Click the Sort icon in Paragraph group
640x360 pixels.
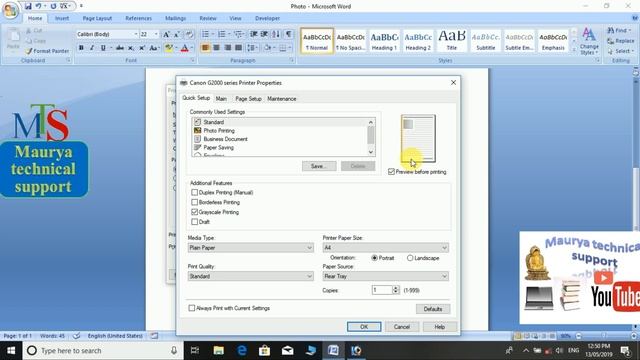(276, 34)
